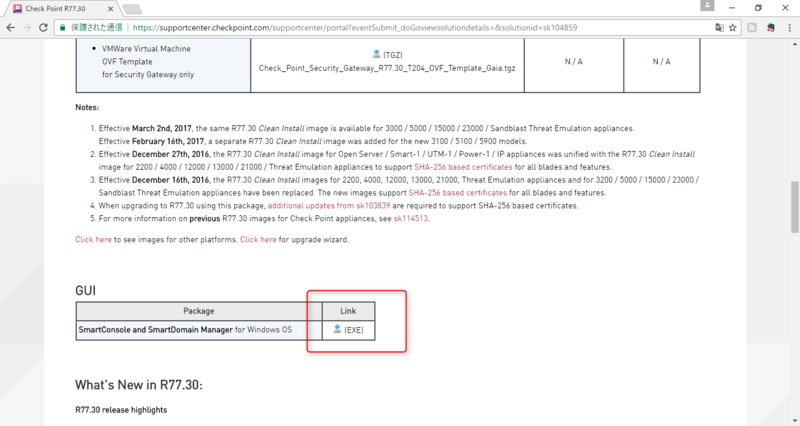The width and height of the screenshot is (800, 426).
Task: Click the translate page icon in address bar
Action: tap(719, 28)
